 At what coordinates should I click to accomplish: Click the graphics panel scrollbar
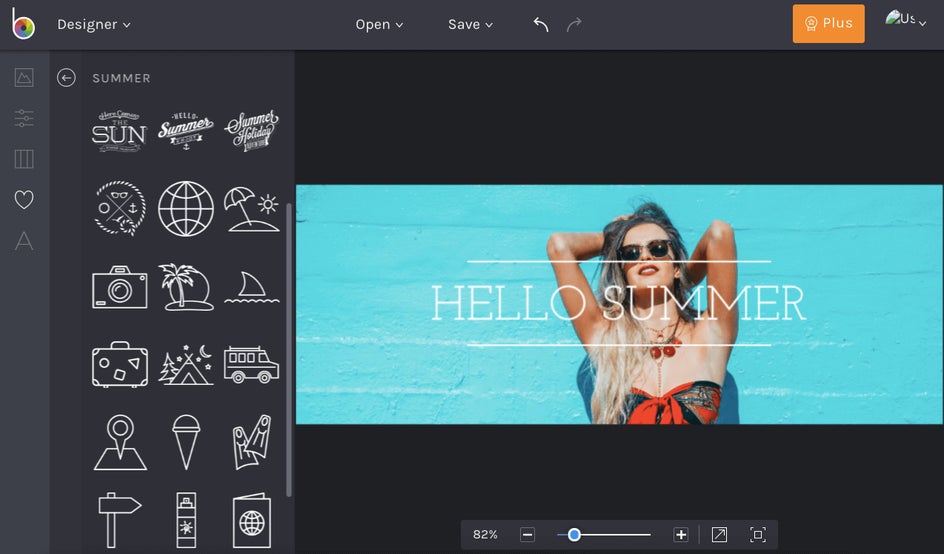tap(289, 349)
